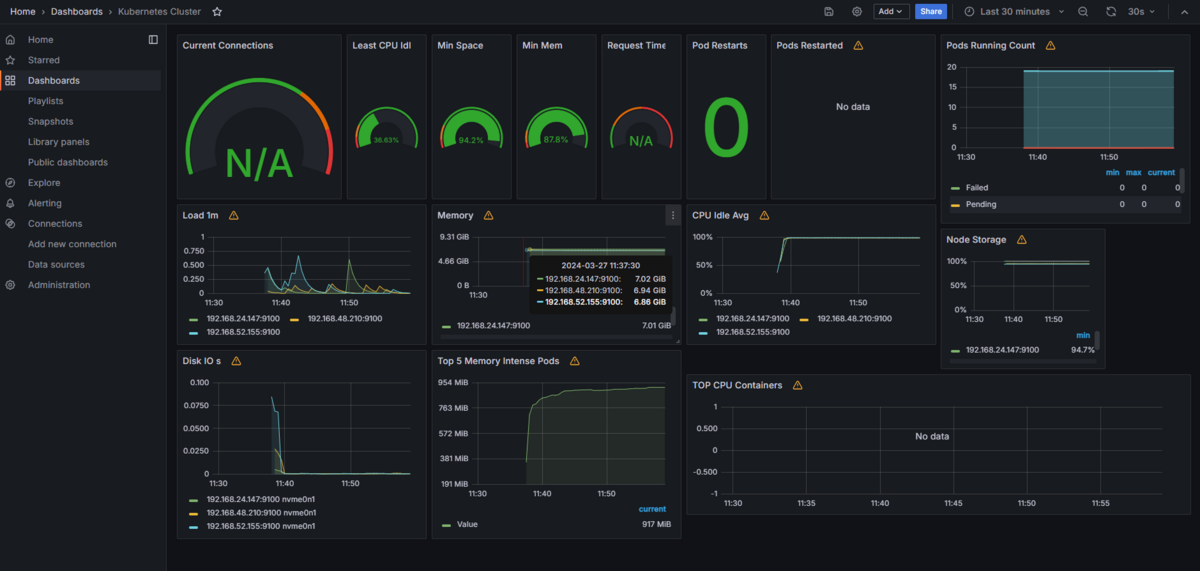1200x571 pixels.
Task: Click the Pod Restarts panel title
Action: 719,46
